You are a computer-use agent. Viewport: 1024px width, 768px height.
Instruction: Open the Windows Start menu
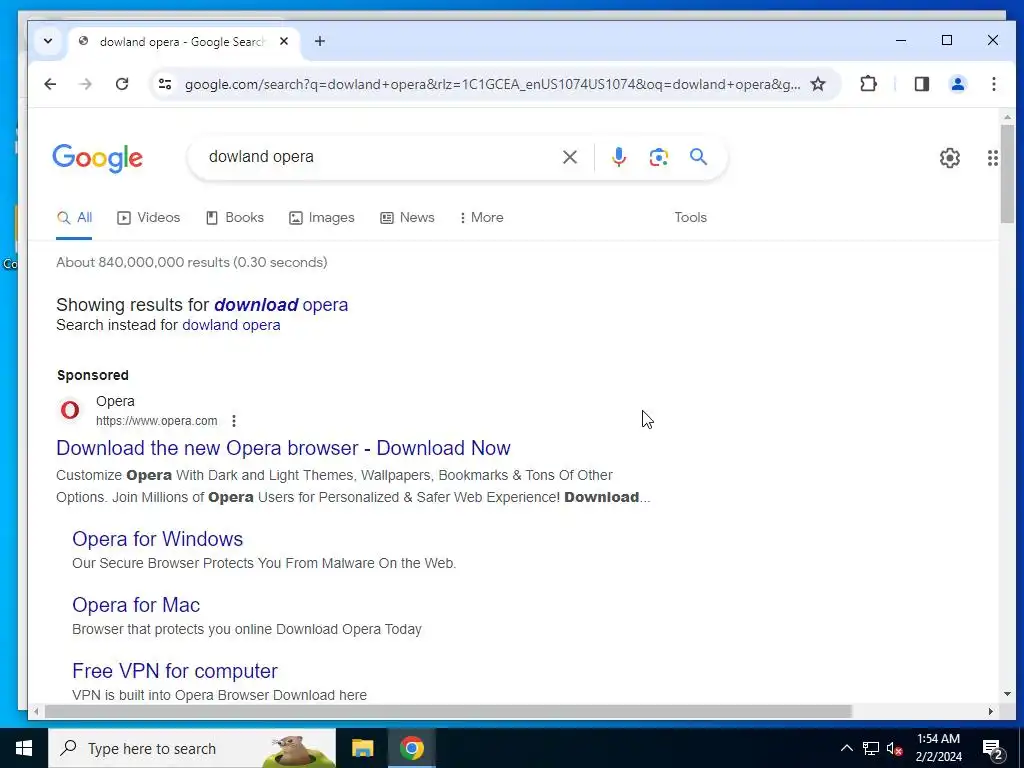tap(24, 748)
